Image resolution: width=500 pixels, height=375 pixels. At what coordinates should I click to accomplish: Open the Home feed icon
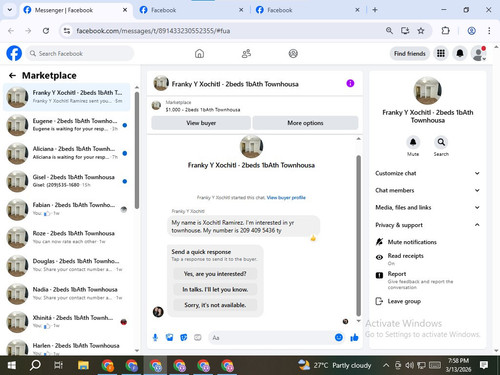(x=199, y=53)
